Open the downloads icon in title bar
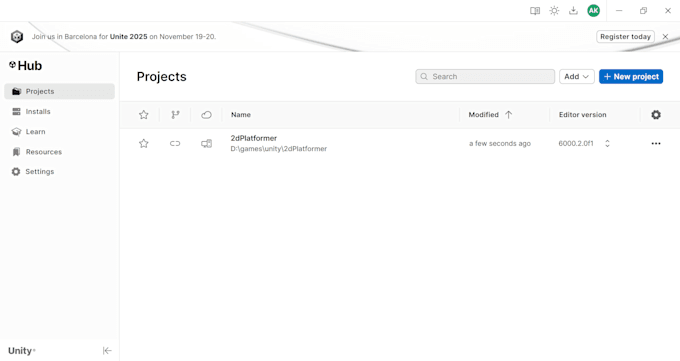680x361 pixels. [x=573, y=11]
